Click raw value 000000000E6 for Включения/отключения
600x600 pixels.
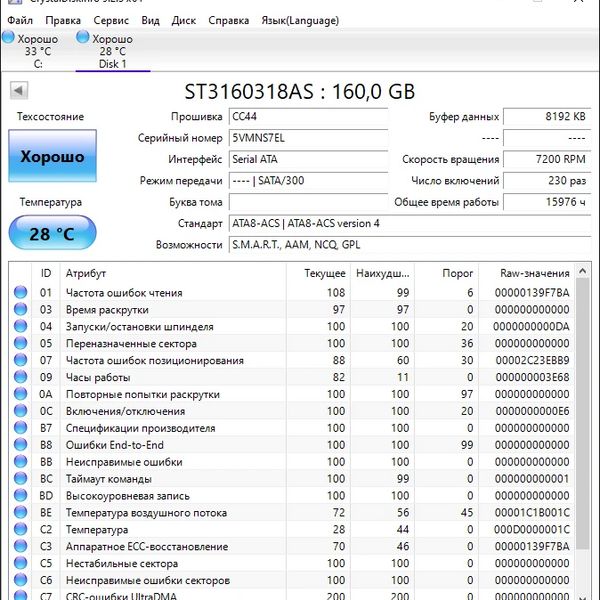coord(532,411)
